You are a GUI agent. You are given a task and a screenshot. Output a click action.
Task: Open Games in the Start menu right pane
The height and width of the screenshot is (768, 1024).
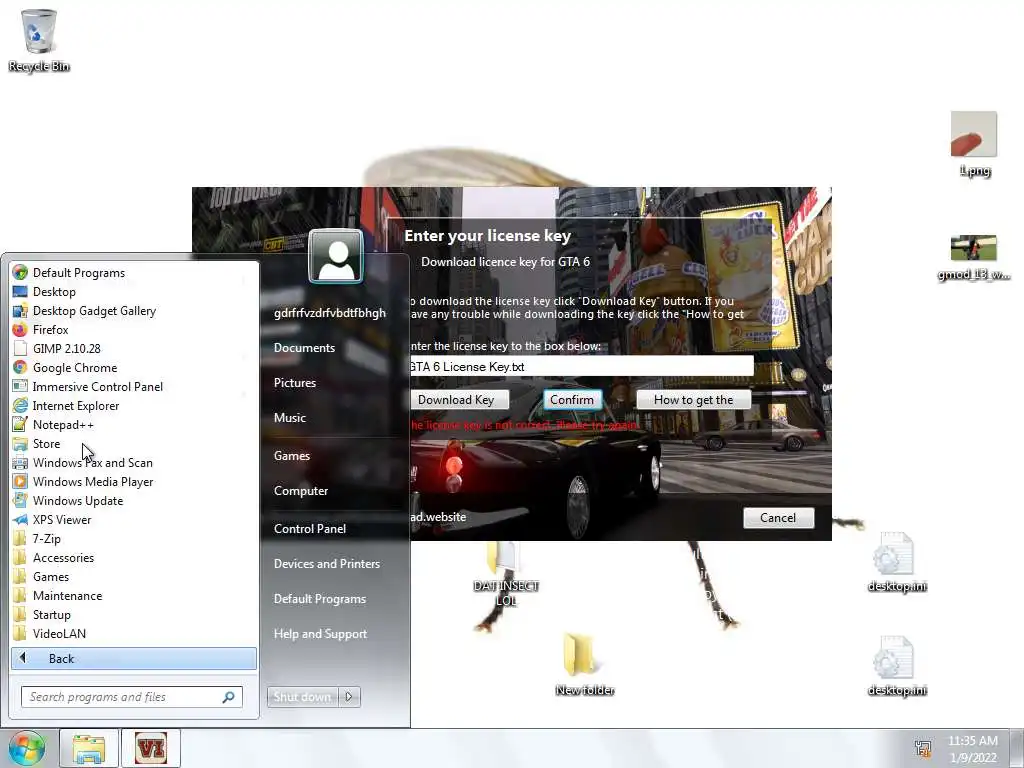coord(291,456)
